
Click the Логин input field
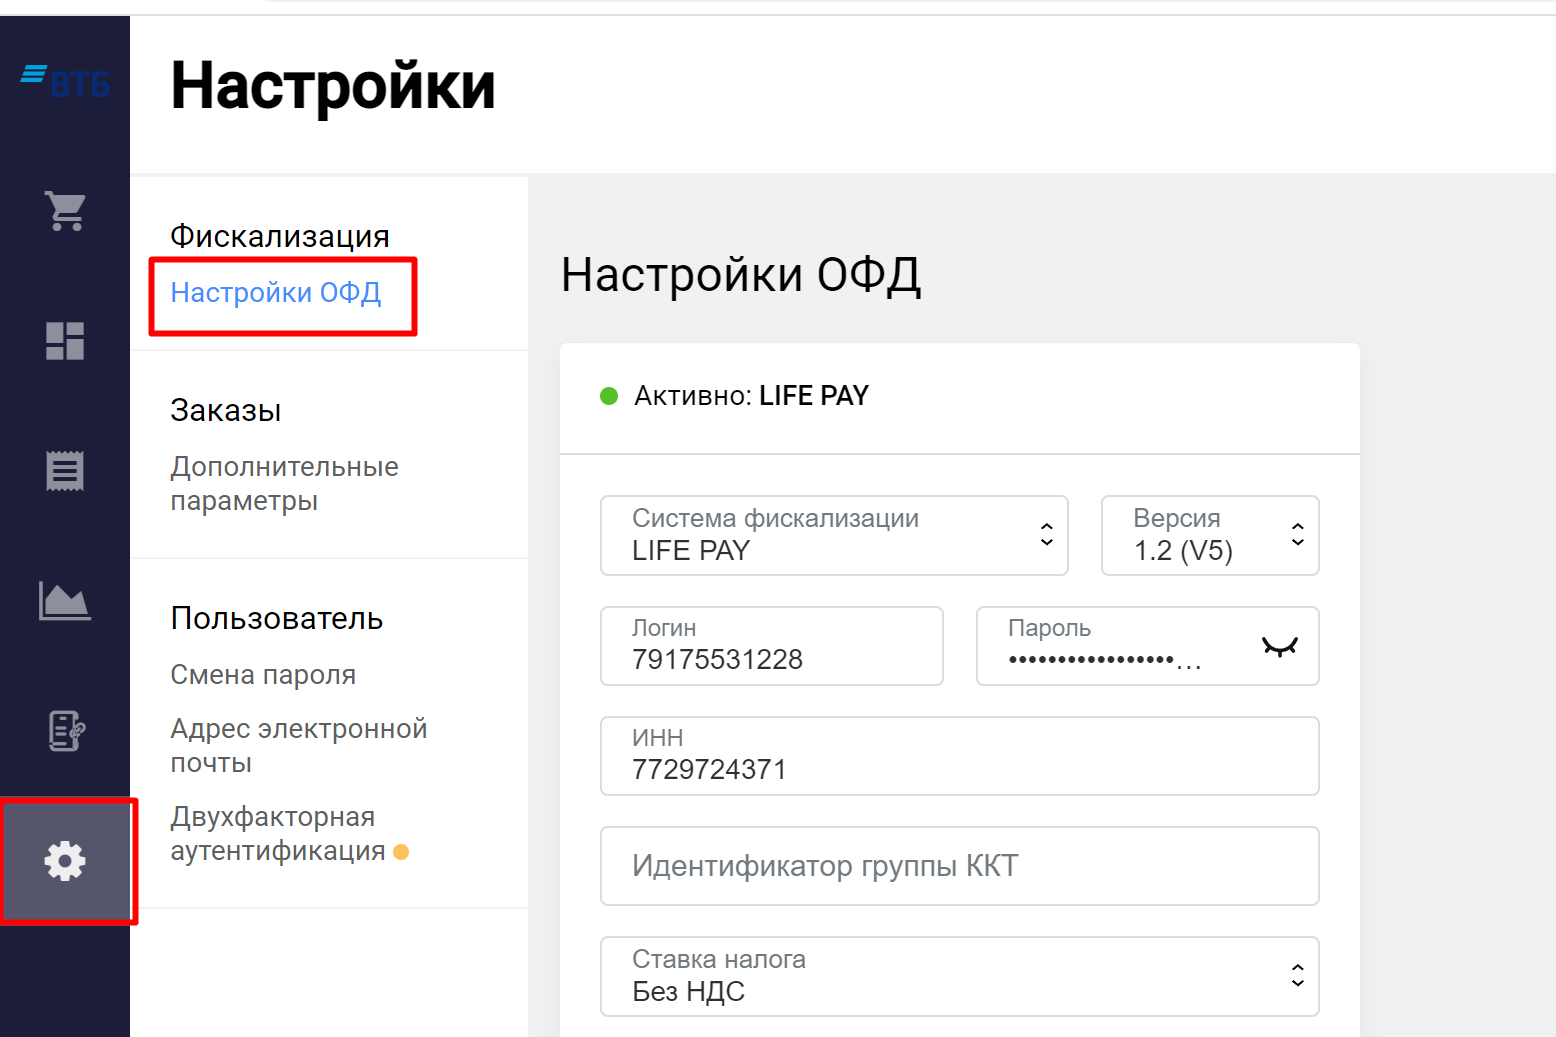[771, 646]
